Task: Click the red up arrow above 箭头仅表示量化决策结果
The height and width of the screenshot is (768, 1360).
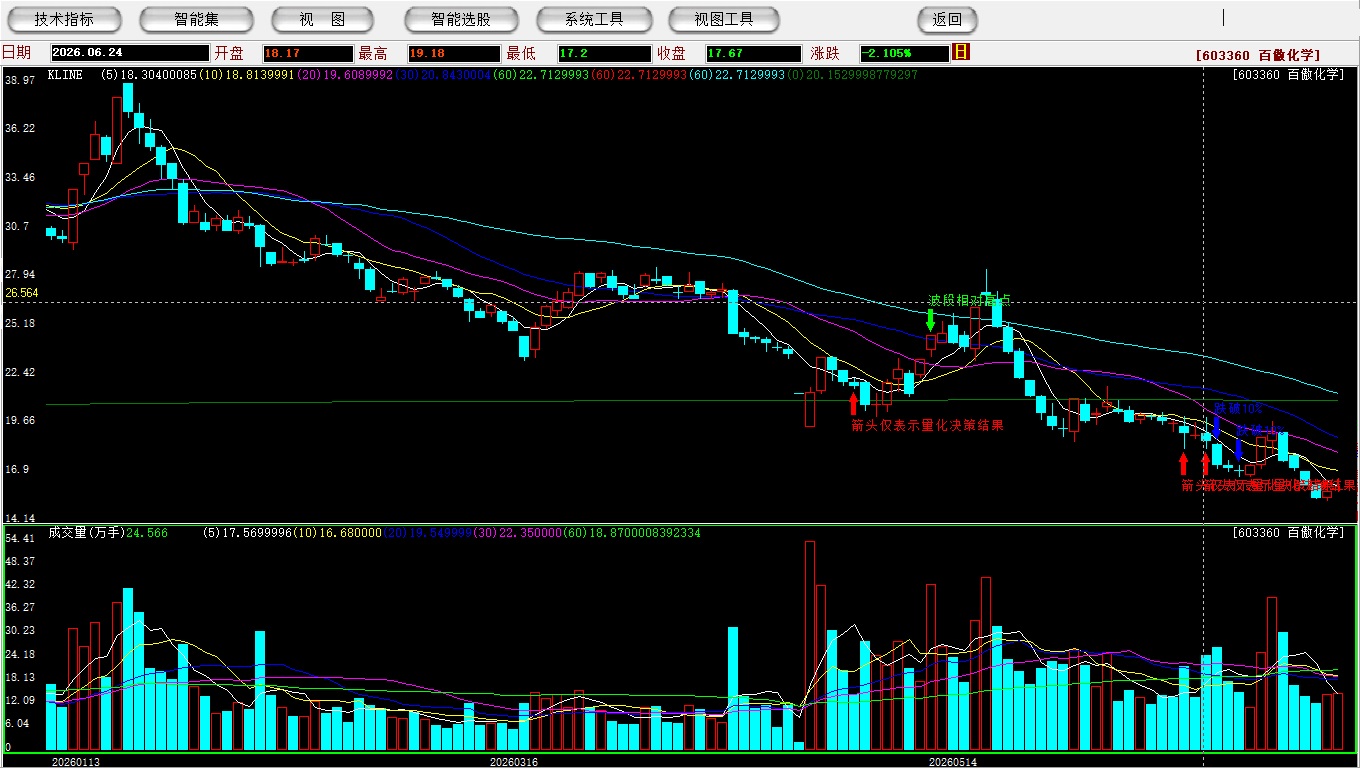Action: (853, 403)
